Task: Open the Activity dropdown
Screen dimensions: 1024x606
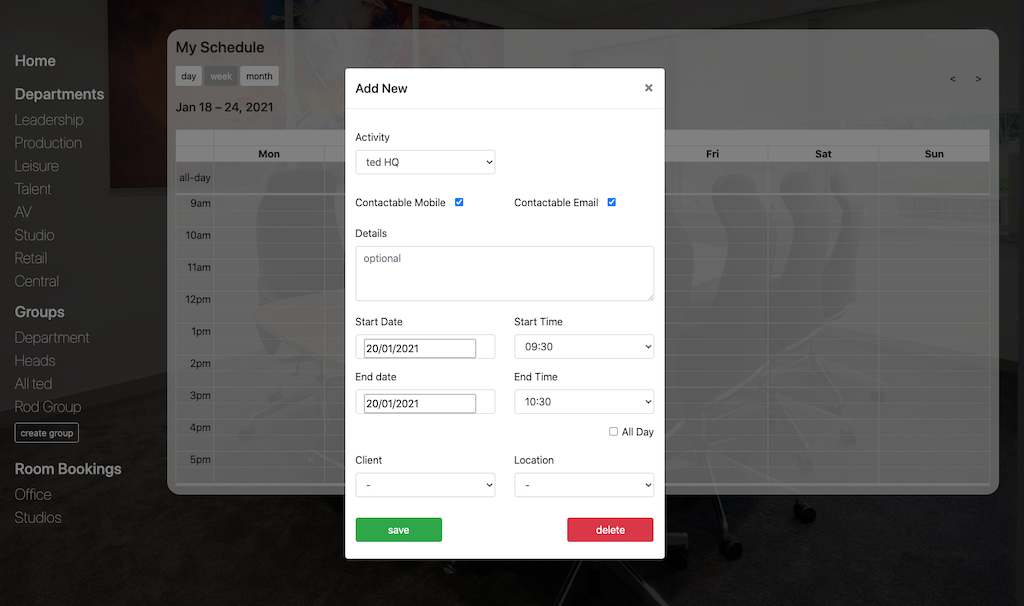Action: [x=425, y=162]
